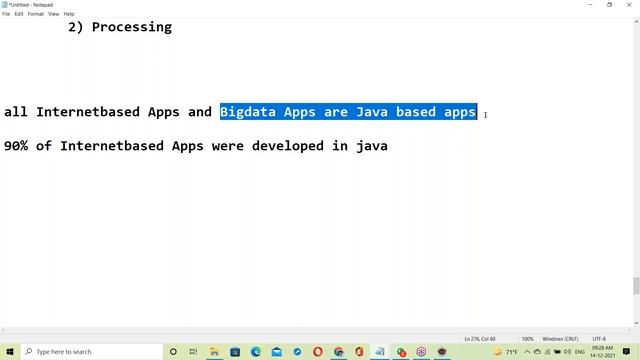Launch Opera browser from the taskbar
Screen dimensions: 640x360
point(318,351)
